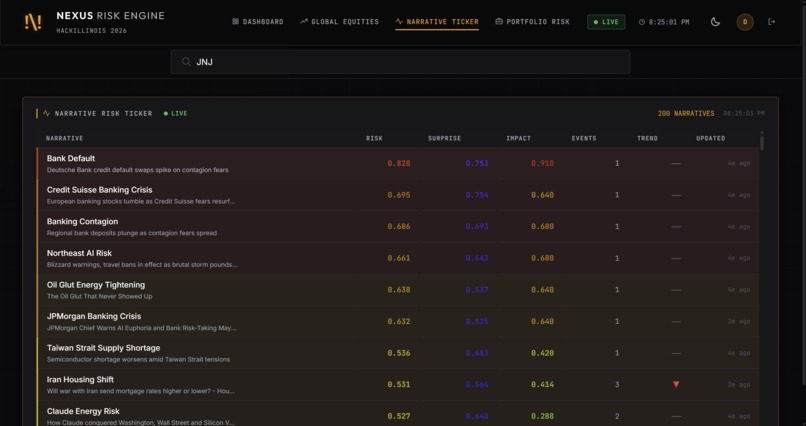Click the red down-trend arrow on Iran Housing Shift

tap(676, 384)
